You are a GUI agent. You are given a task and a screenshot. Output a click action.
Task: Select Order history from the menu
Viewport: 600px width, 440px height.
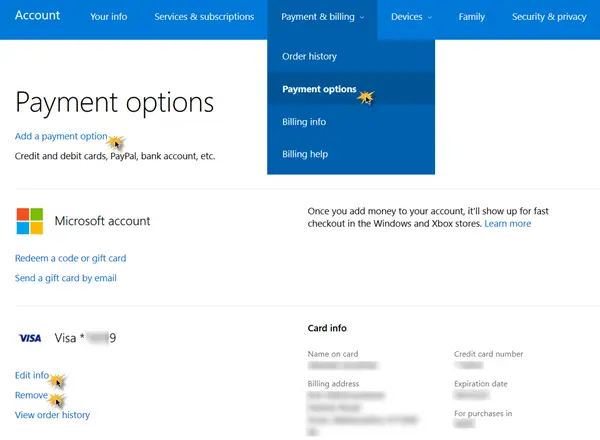[310, 57]
